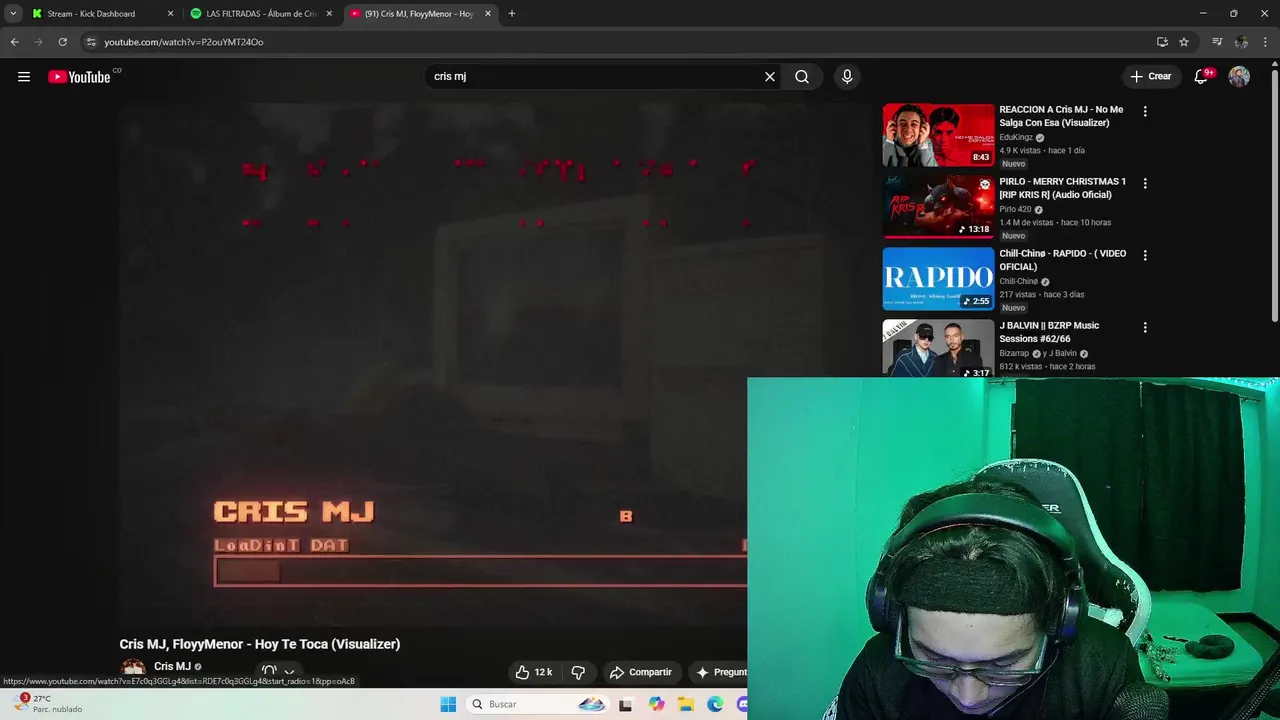Click the address bar URL
1280x720 pixels.
pyautogui.click(x=184, y=42)
